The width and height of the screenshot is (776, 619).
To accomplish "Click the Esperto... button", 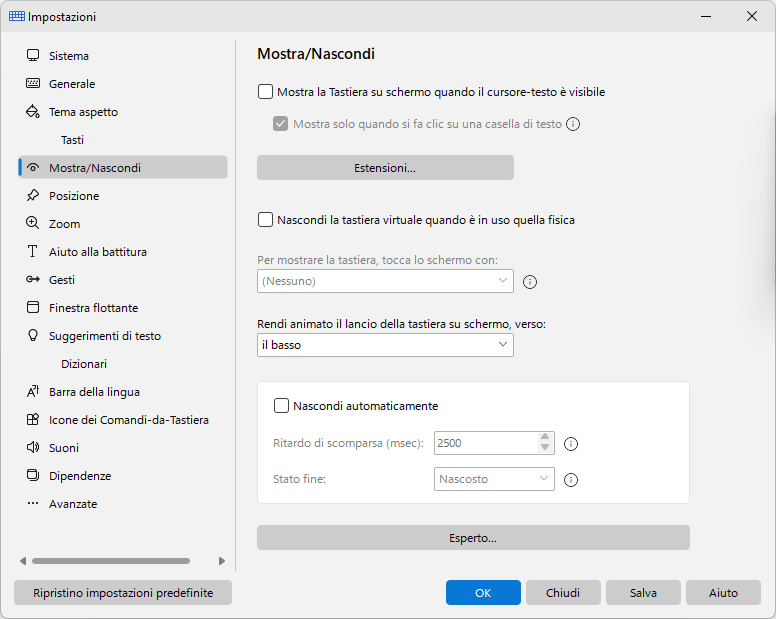I will (x=473, y=537).
